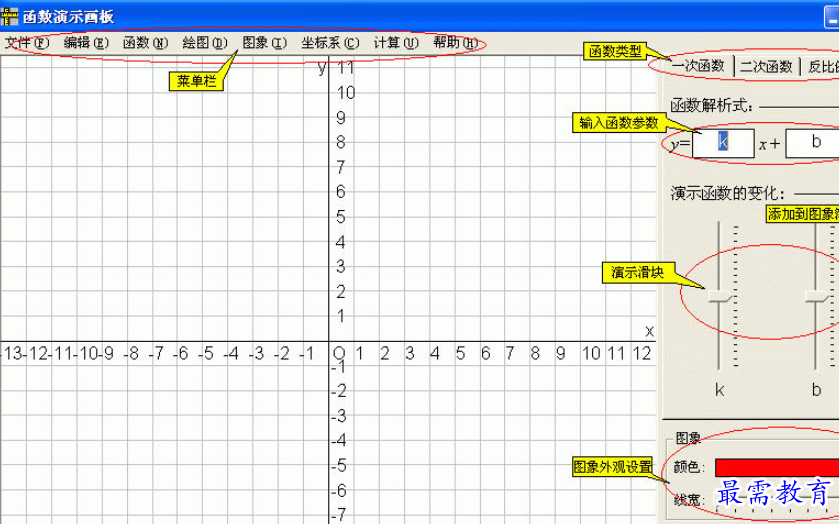Open the 编辑 menu
The image size is (839, 524).
85,43
